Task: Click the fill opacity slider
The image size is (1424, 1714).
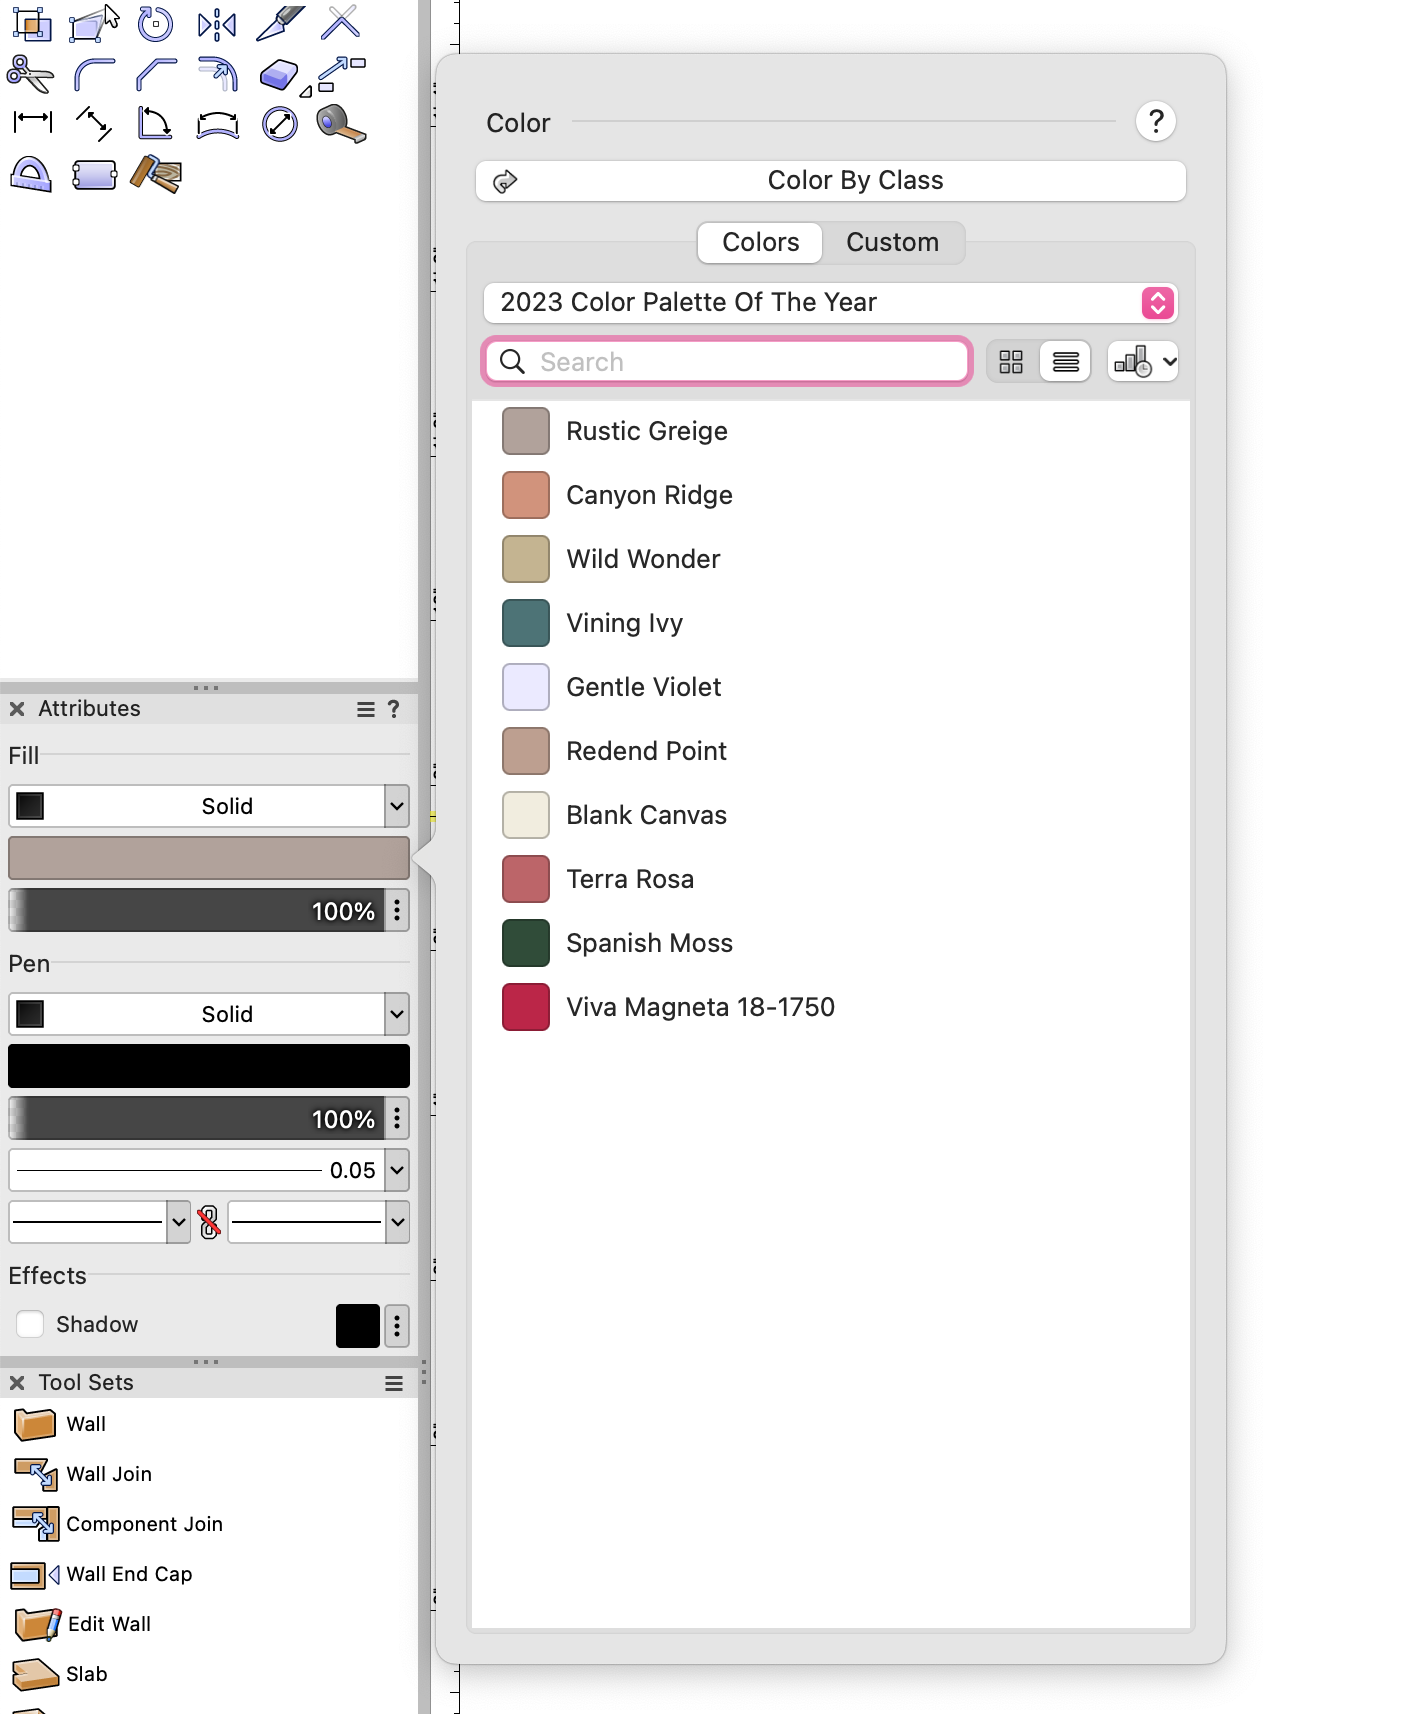Action: (x=196, y=910)
